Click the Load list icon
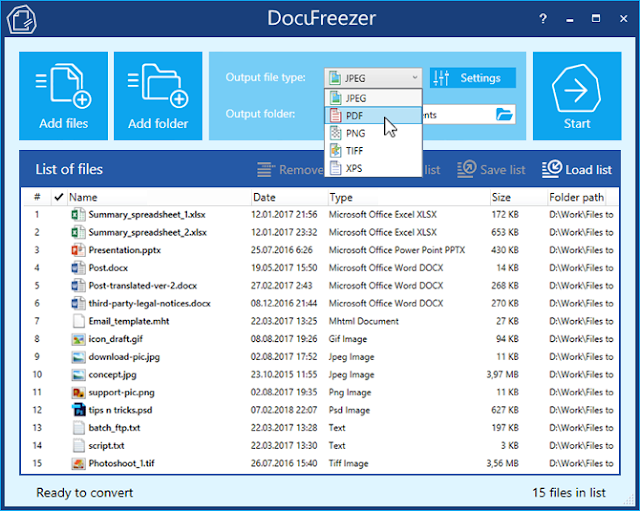The image size is (640, 511). 552,169
